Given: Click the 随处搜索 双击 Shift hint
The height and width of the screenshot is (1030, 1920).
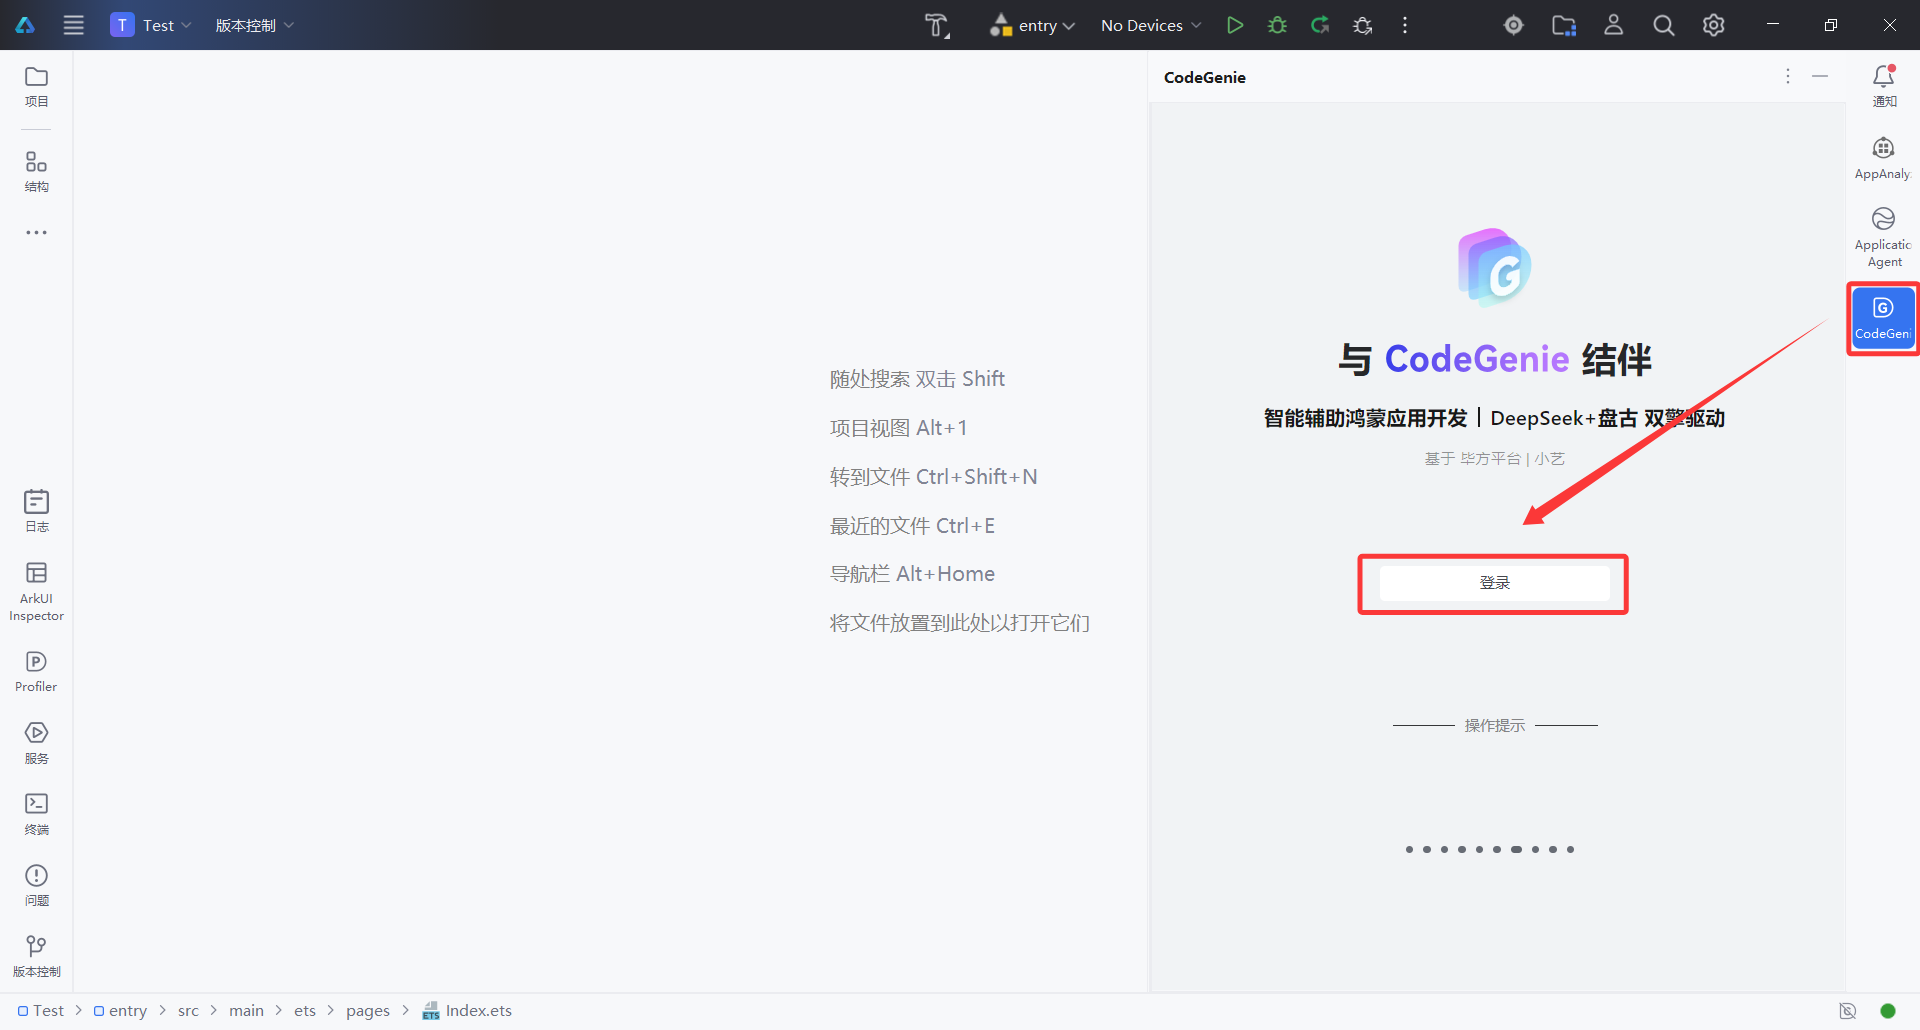Looking at the screenshot, I should (917, 379).
